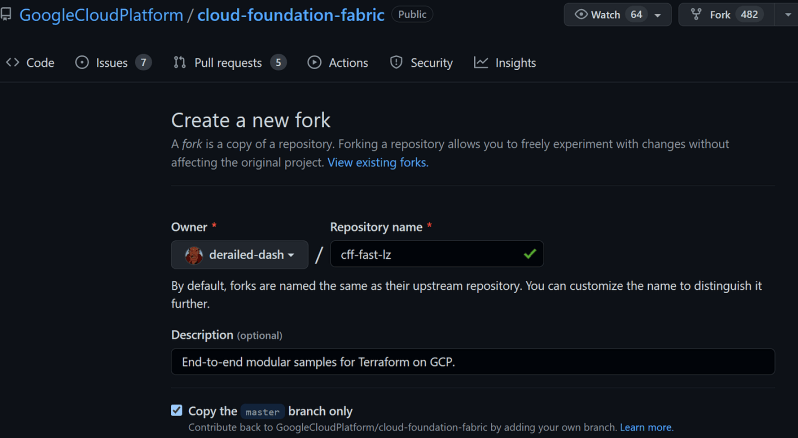Click the Pull requests count badge 5
Screen dimensions: 798x438
point(278,63)
